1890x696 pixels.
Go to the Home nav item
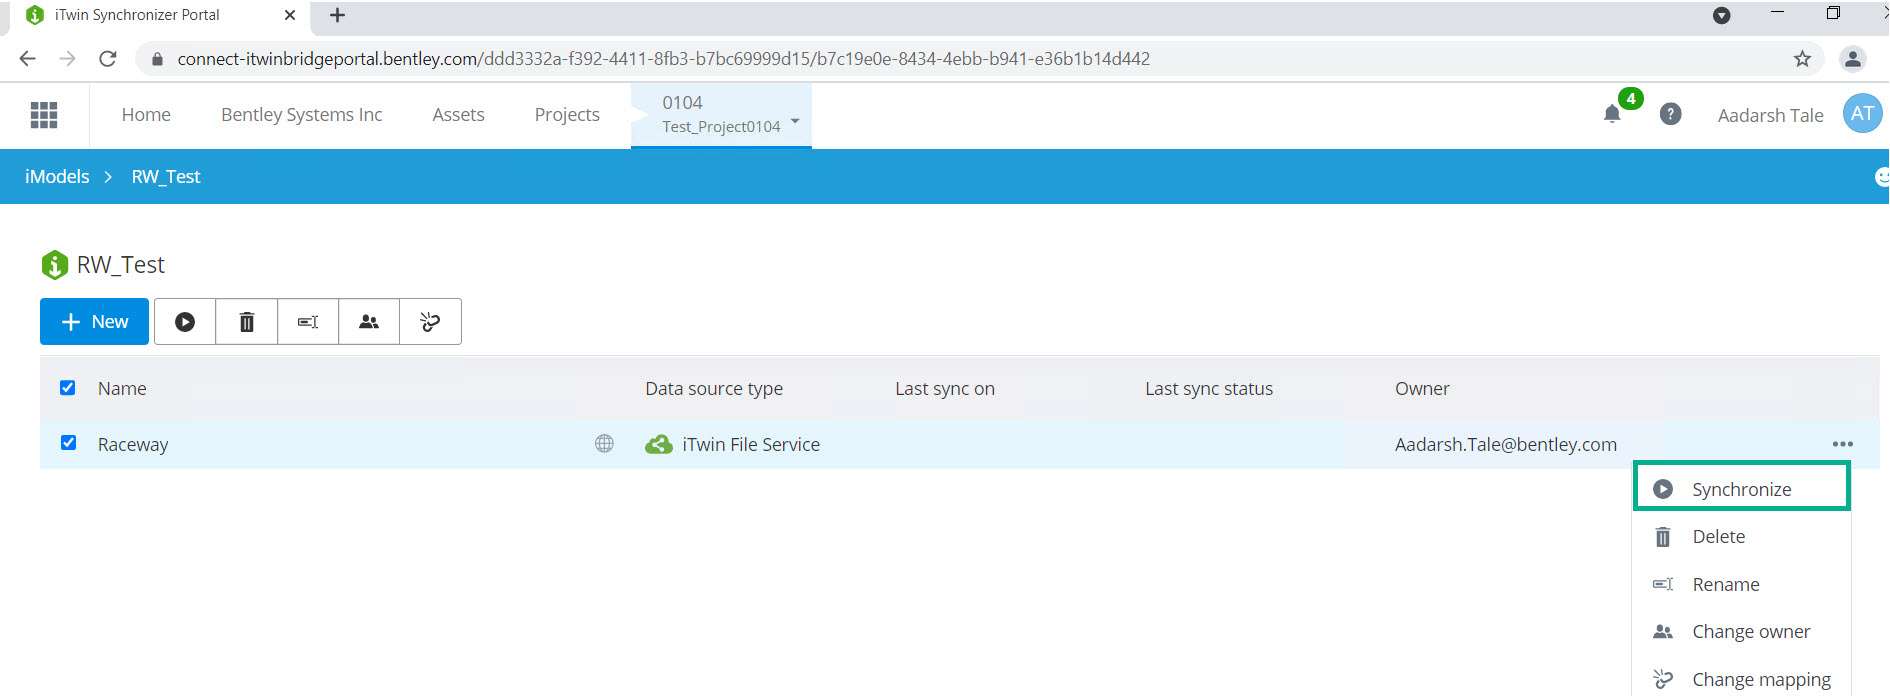146,115
